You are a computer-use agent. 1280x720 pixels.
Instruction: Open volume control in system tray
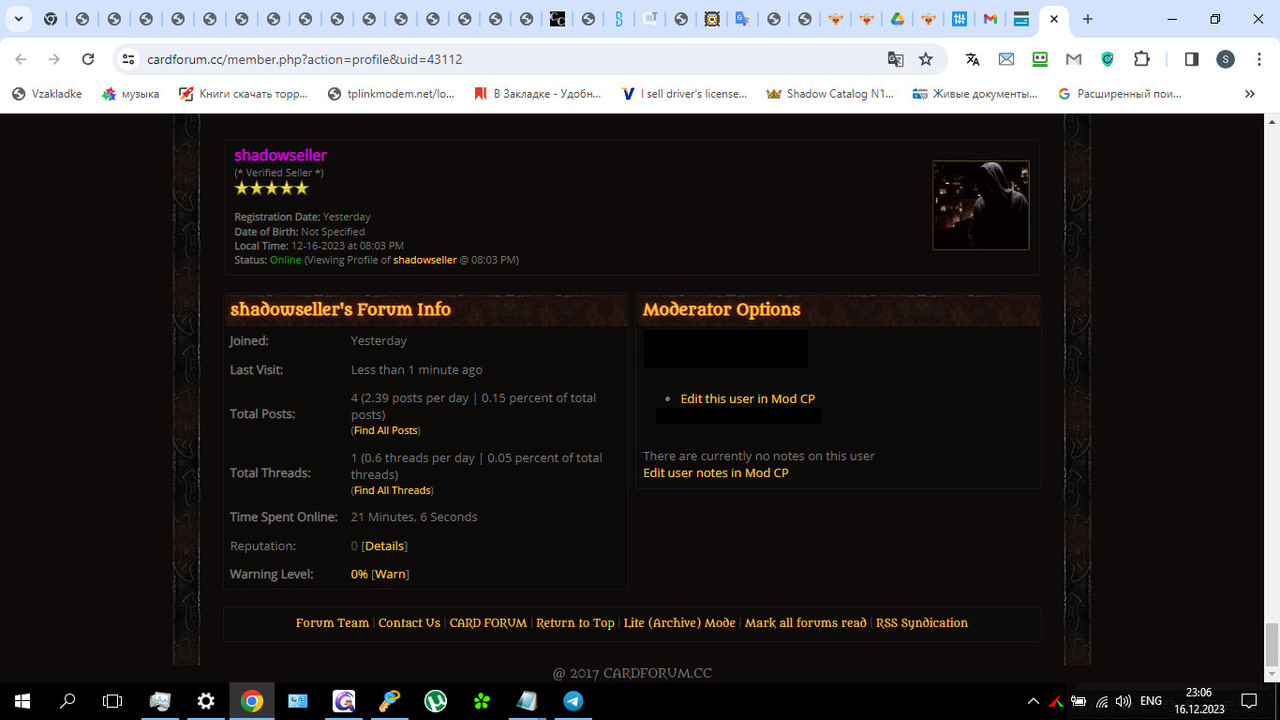click(x=1123, y=701)
